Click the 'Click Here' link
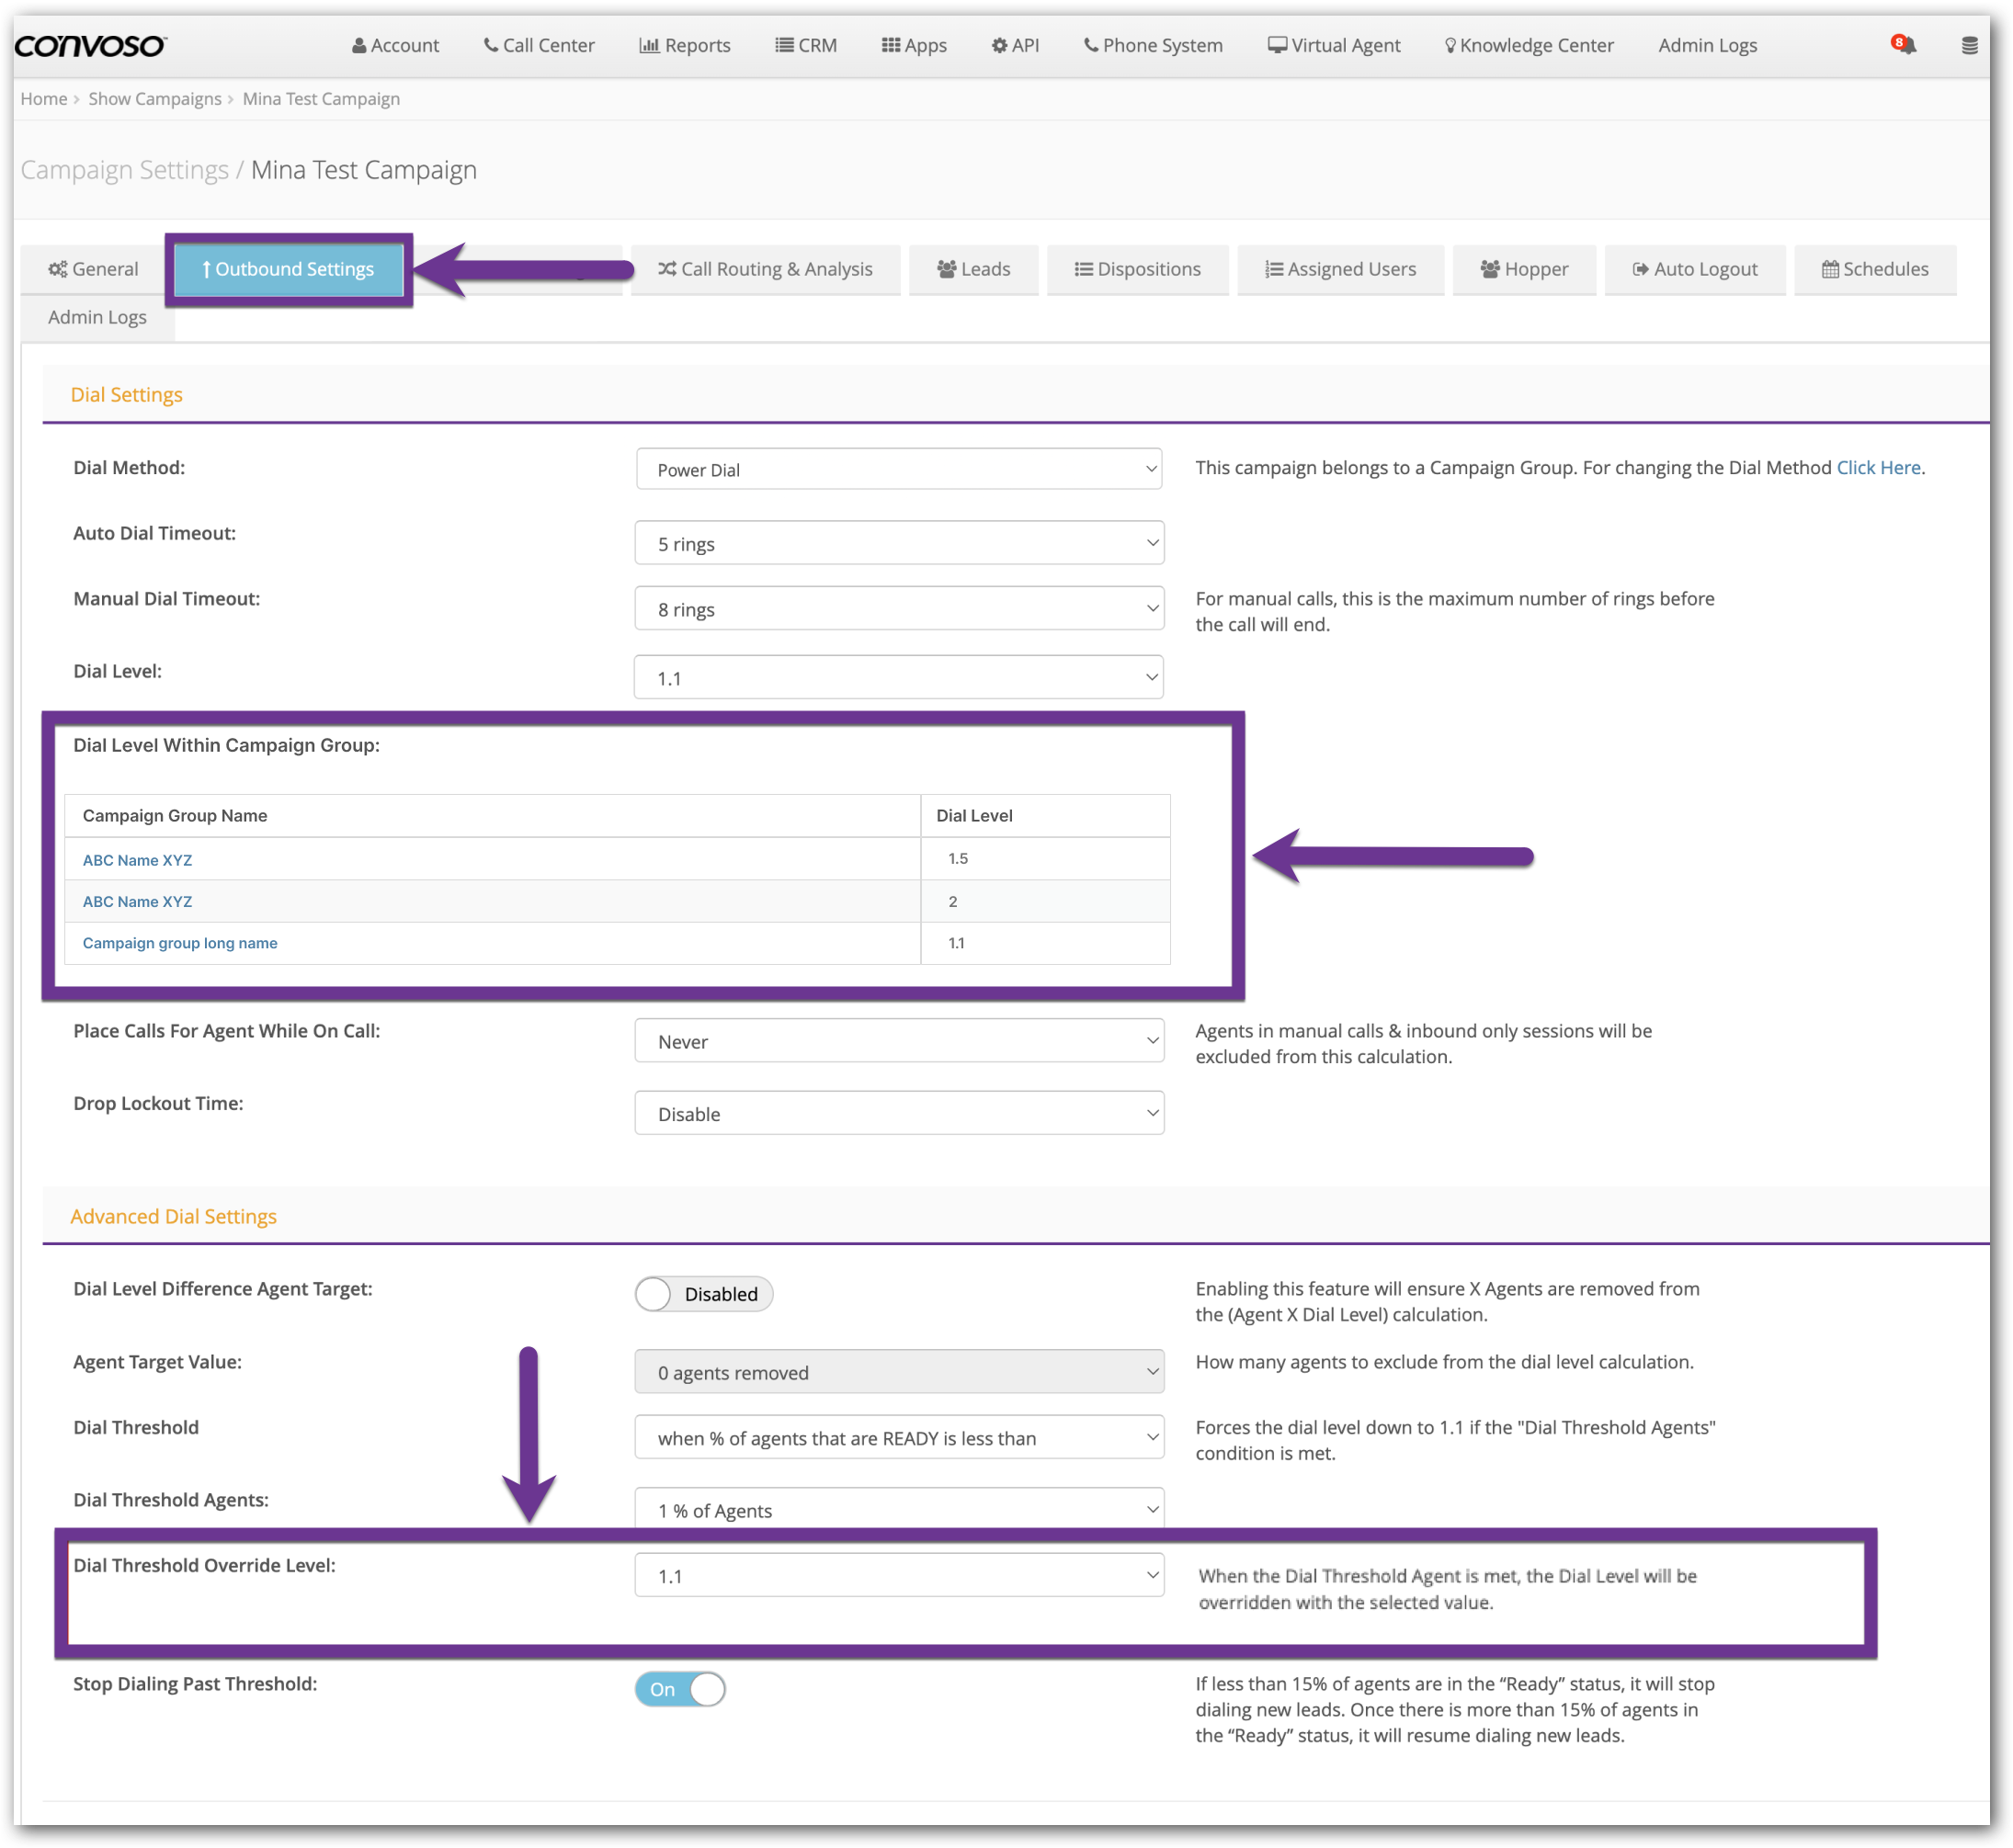 (1877, 467)
